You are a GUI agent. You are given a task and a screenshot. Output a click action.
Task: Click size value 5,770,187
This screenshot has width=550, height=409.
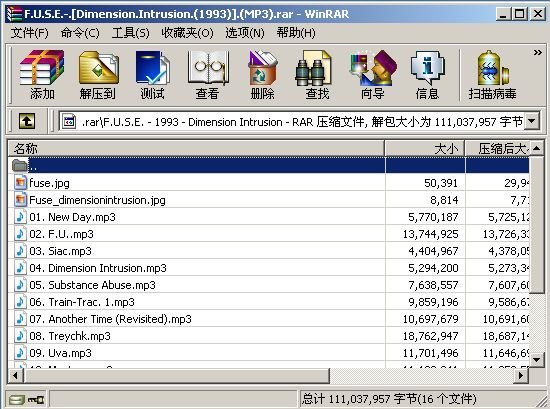coord(433,217)
